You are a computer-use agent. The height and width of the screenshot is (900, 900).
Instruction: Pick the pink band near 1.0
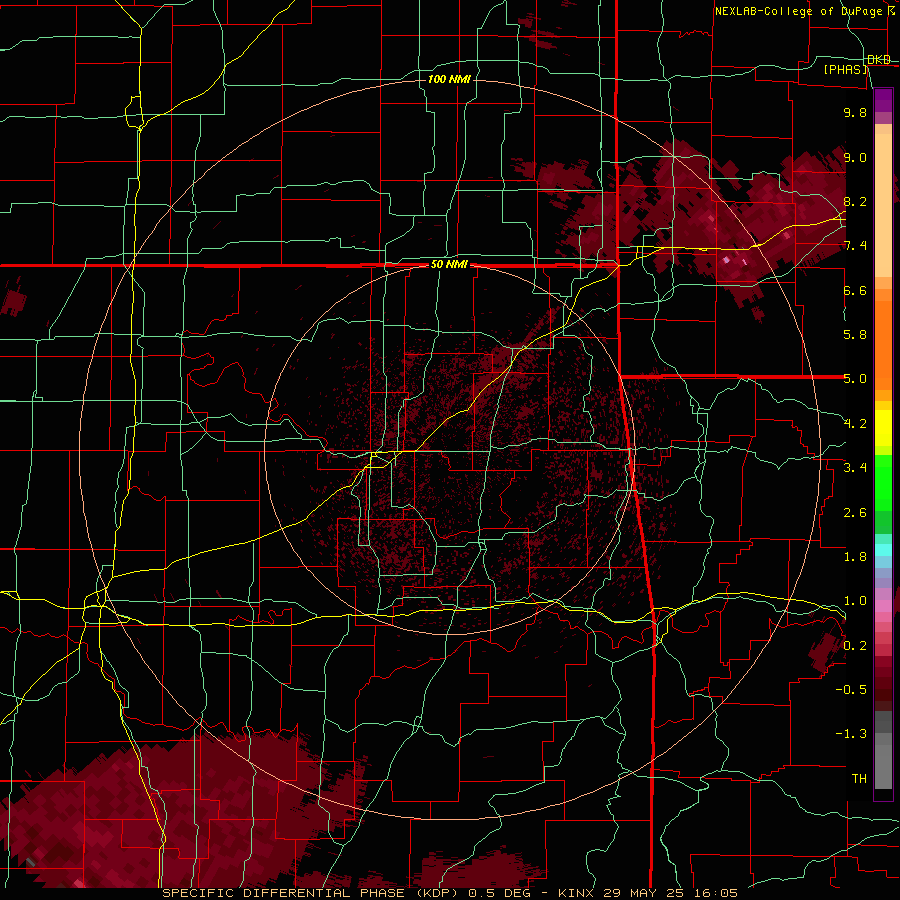click(x=883, y=606)
